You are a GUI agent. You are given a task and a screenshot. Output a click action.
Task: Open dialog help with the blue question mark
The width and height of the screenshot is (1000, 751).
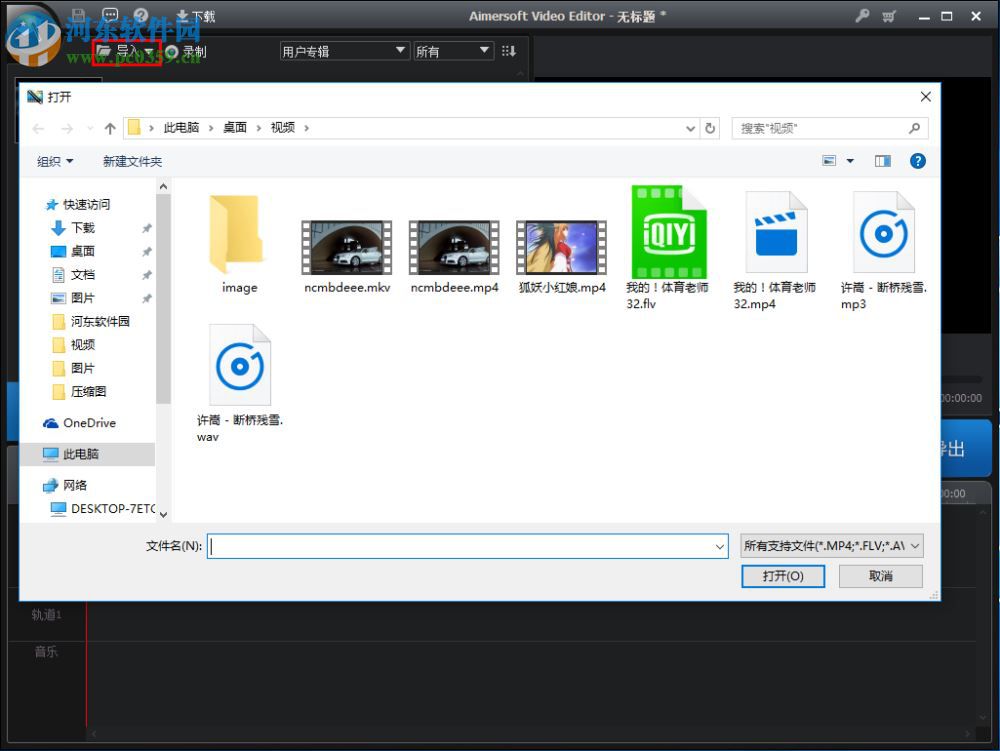coord(917,161)
